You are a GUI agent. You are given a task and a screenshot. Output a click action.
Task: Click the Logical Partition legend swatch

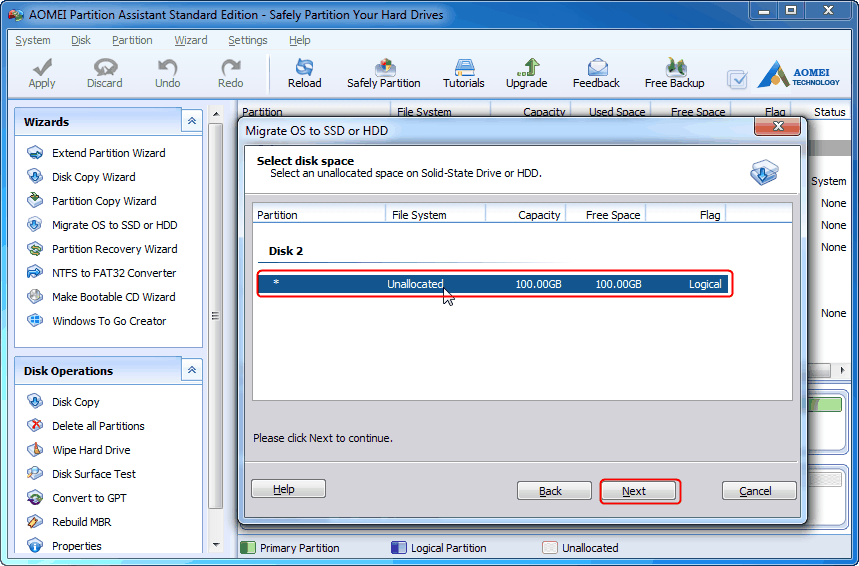pos(399,547)
